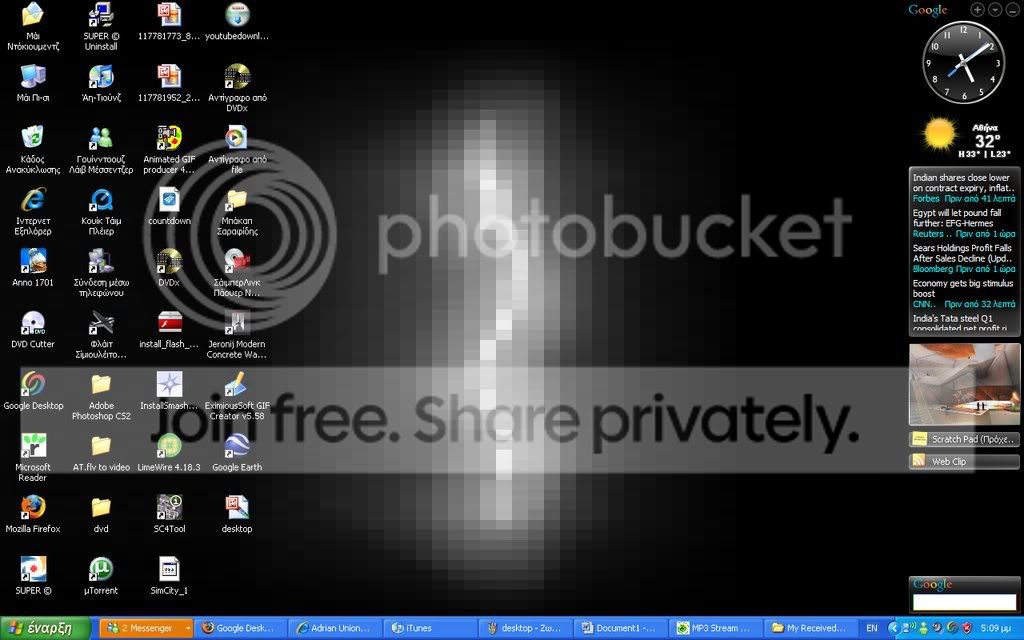Click the Google Desktop shortcut icon
1024x640 pixels.
(x=33, y=385)
